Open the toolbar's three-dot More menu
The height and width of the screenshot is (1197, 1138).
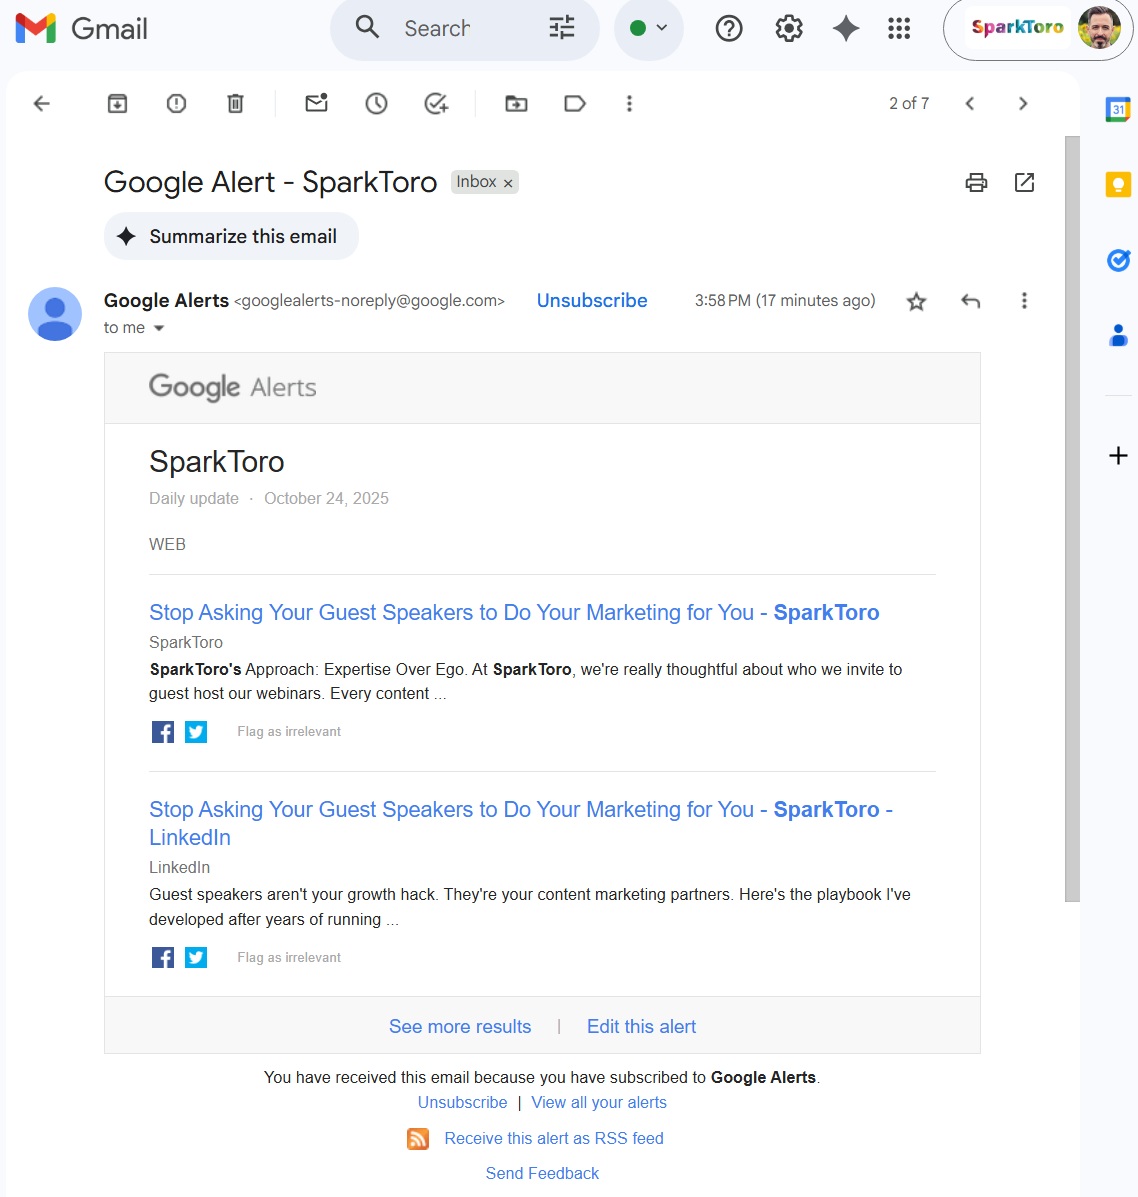click(630, 103)
